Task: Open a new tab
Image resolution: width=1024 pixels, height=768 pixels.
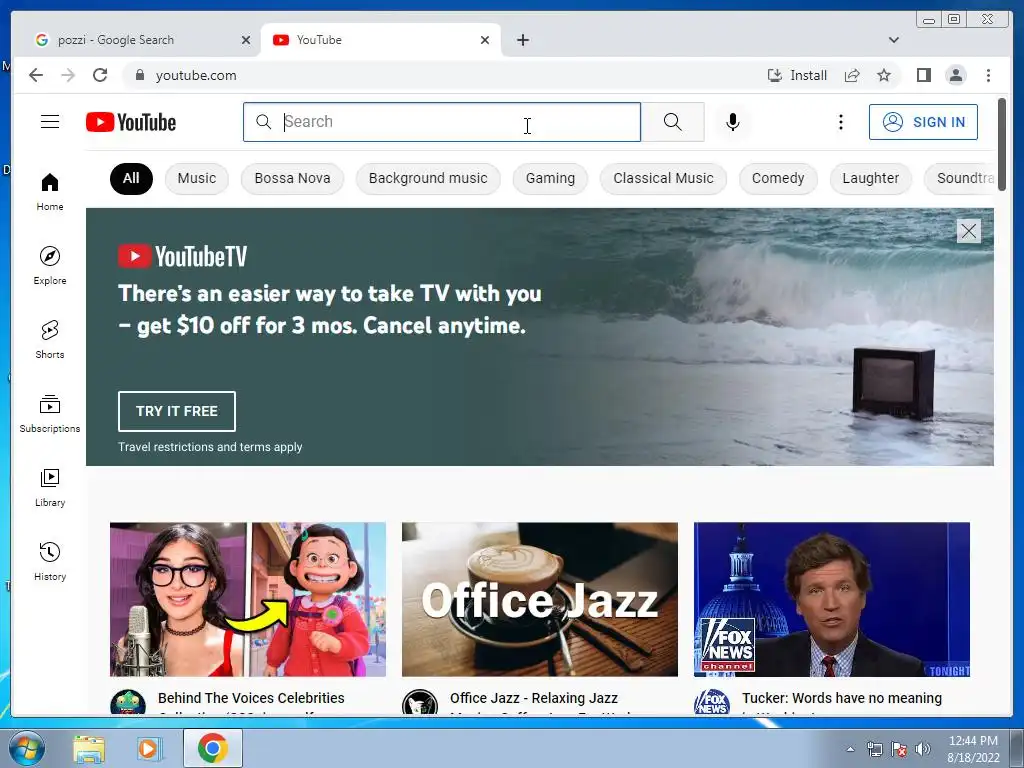Action: point(522,40)
